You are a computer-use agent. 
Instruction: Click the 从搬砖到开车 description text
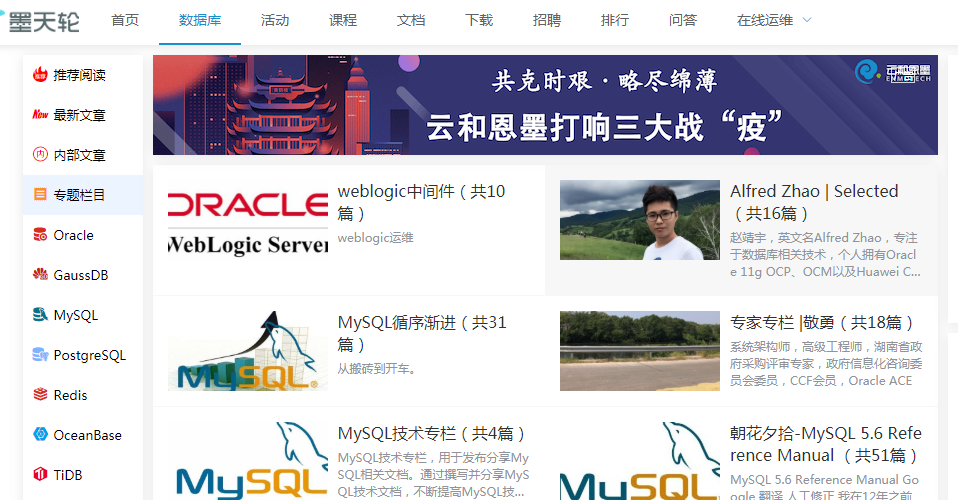point(378,369)
